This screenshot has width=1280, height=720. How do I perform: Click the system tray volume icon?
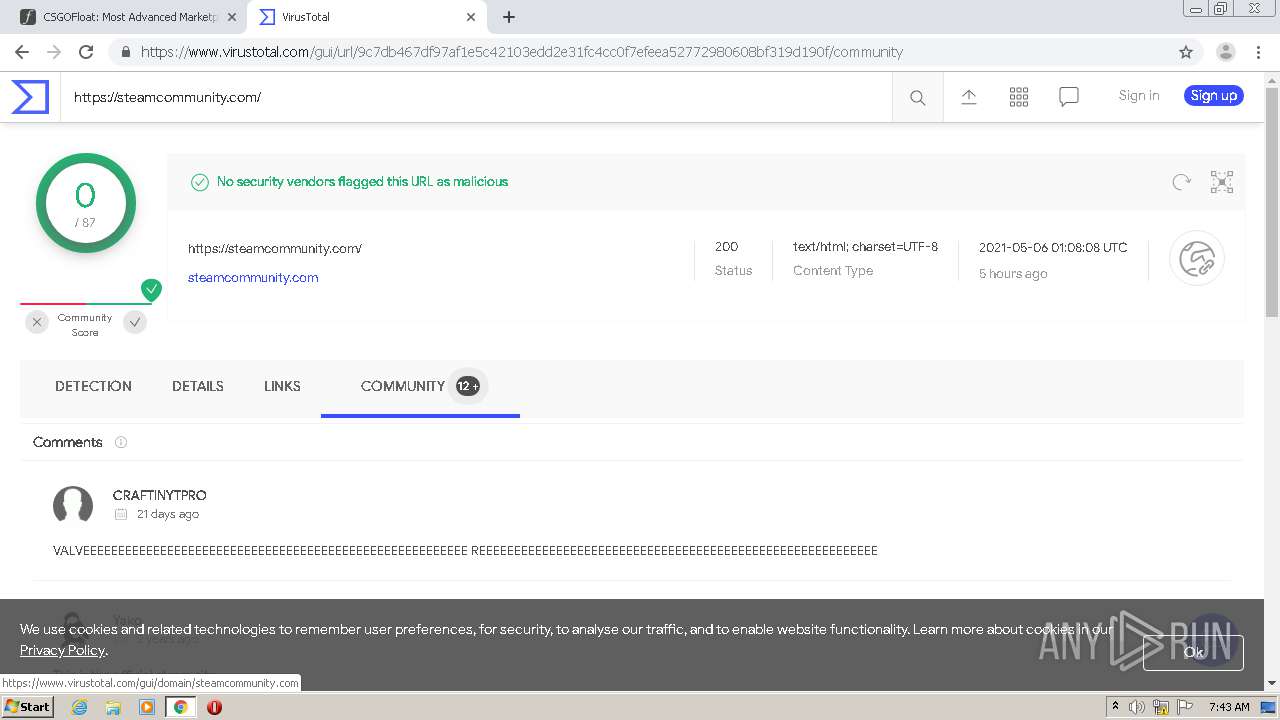click(x=1137, y=707)
